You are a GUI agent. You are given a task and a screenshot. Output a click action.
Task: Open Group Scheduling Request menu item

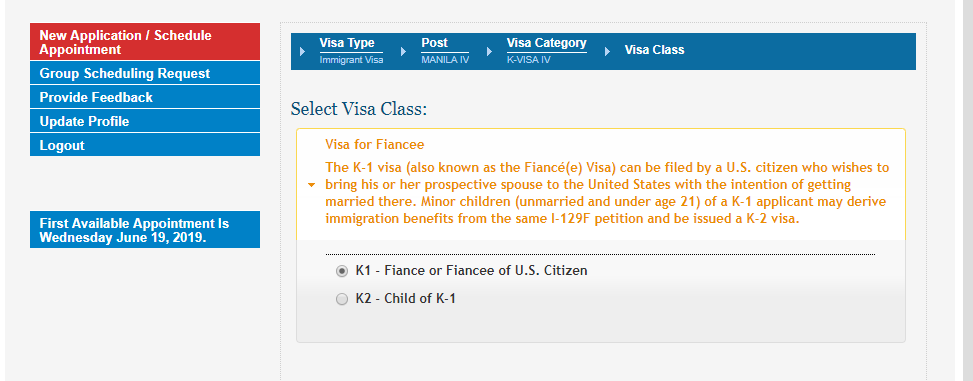coord(145,73)
